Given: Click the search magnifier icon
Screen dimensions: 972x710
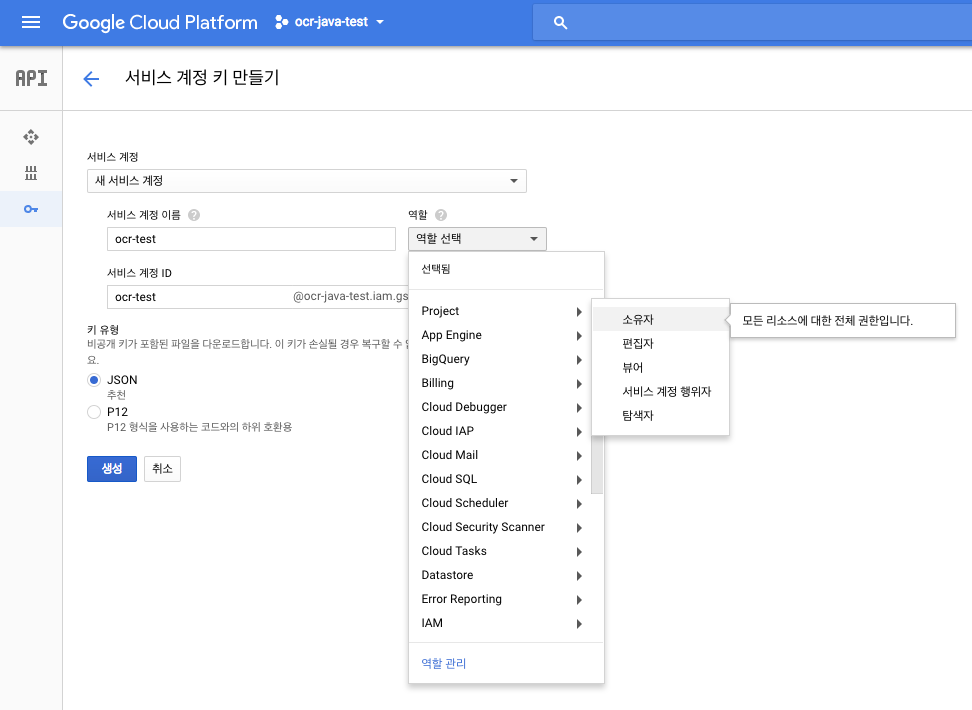Looking at the screenshot, I should (560, 23).
